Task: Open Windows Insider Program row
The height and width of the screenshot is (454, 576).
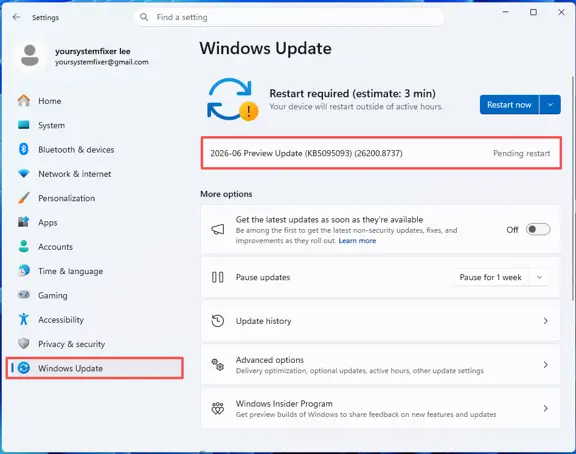Action: coord(381,408)
